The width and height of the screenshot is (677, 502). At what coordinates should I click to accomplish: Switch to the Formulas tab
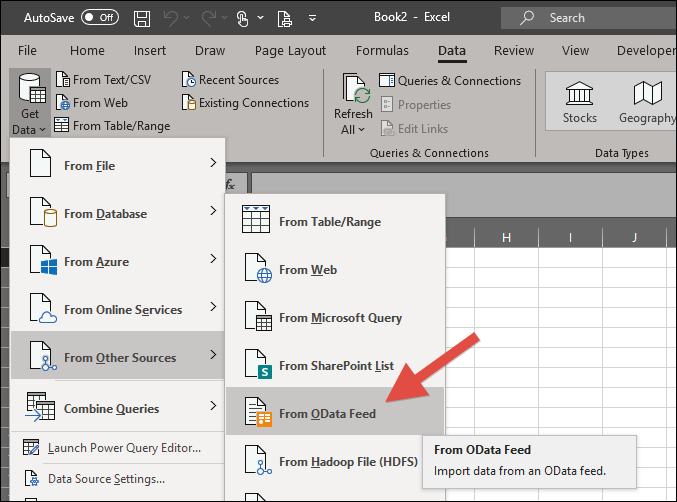pyautogui.click(x=383, y=51)
